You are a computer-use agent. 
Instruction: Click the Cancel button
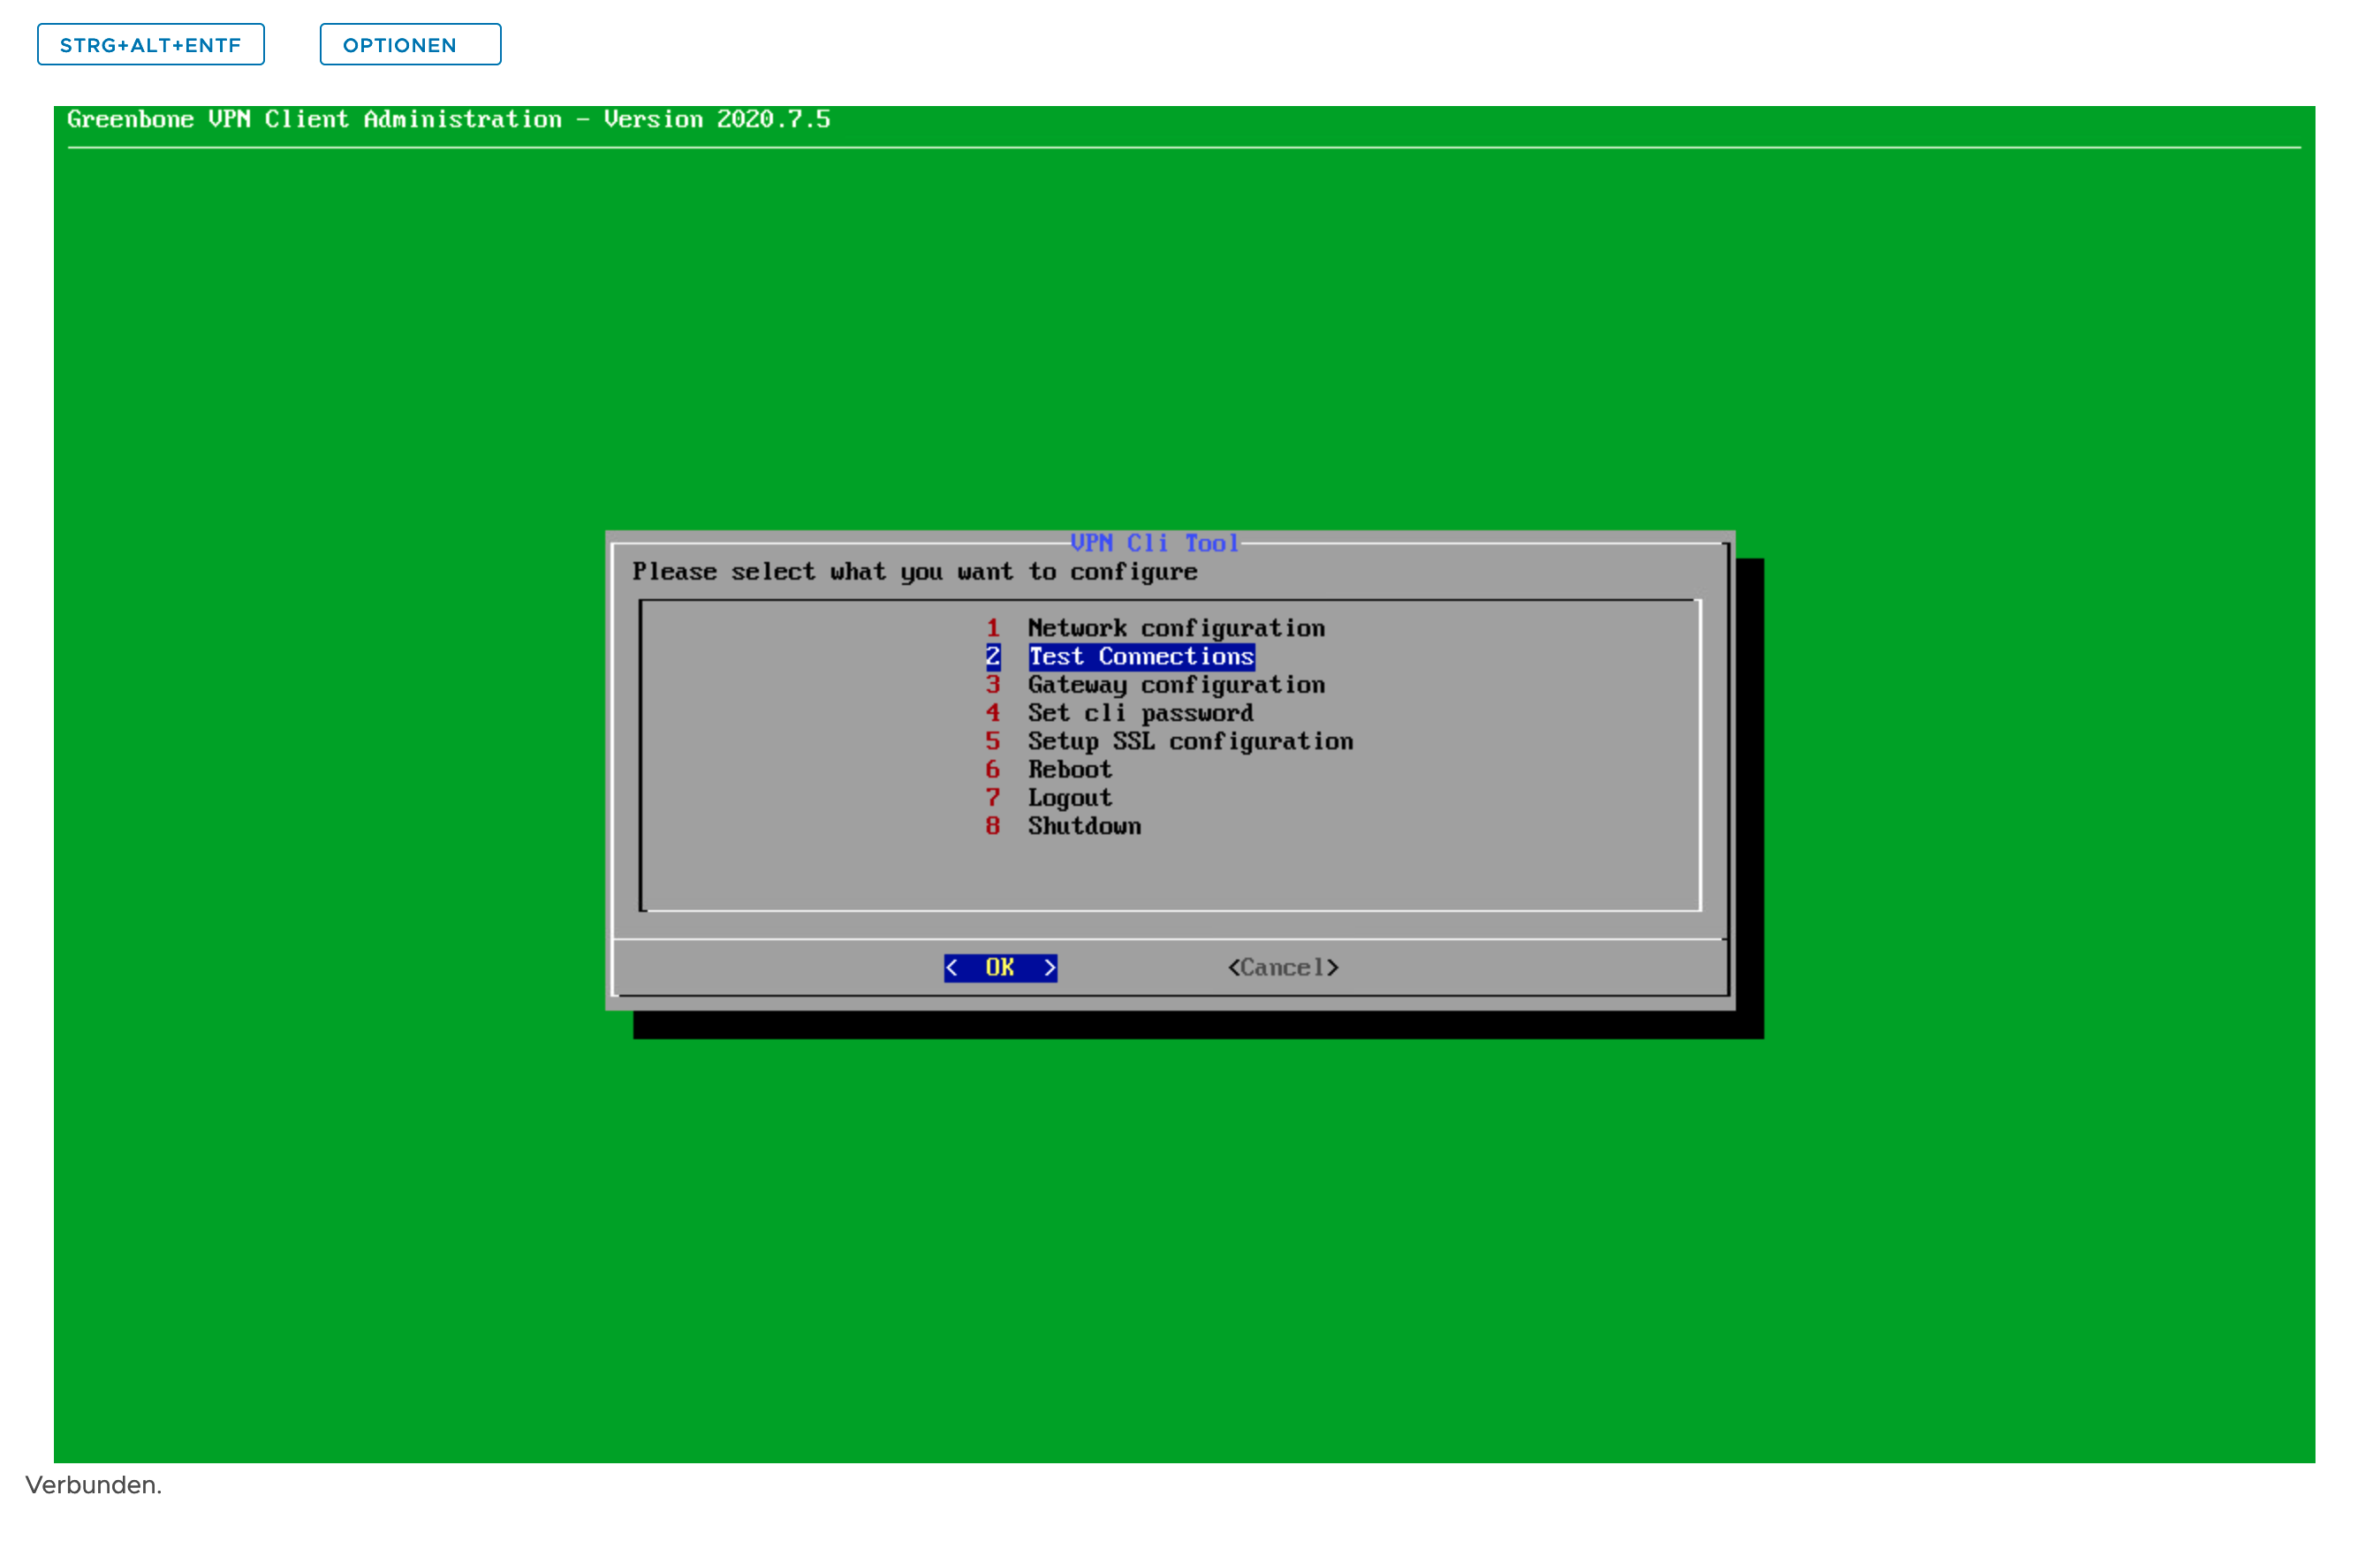click(x=1284, y=968)
